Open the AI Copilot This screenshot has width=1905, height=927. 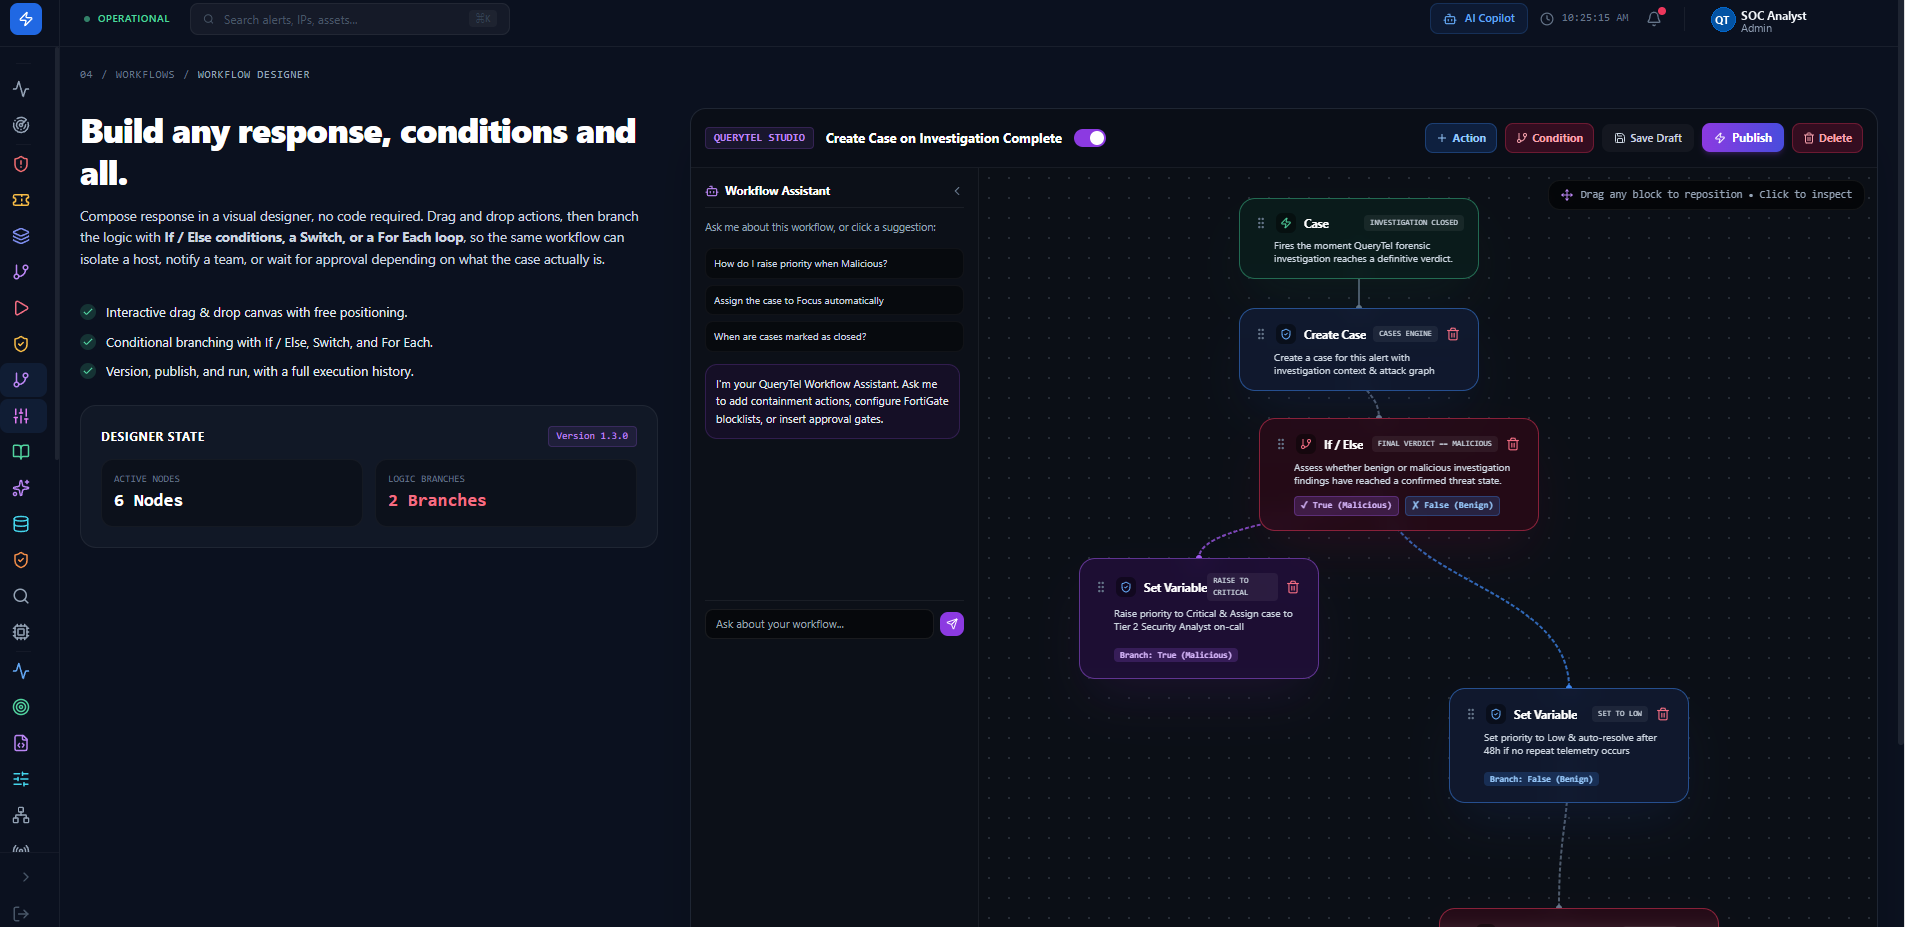pos(1479,19)
